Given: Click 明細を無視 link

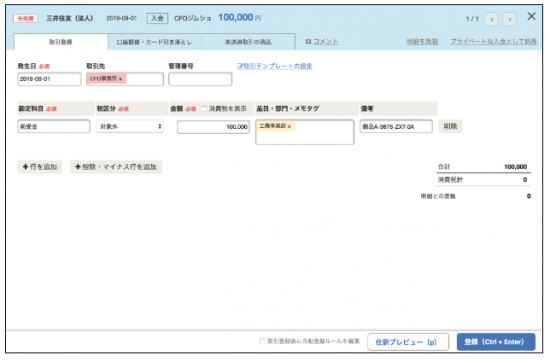Looking at the screenshot, I should pyautogui.click(x=422, y=41).
